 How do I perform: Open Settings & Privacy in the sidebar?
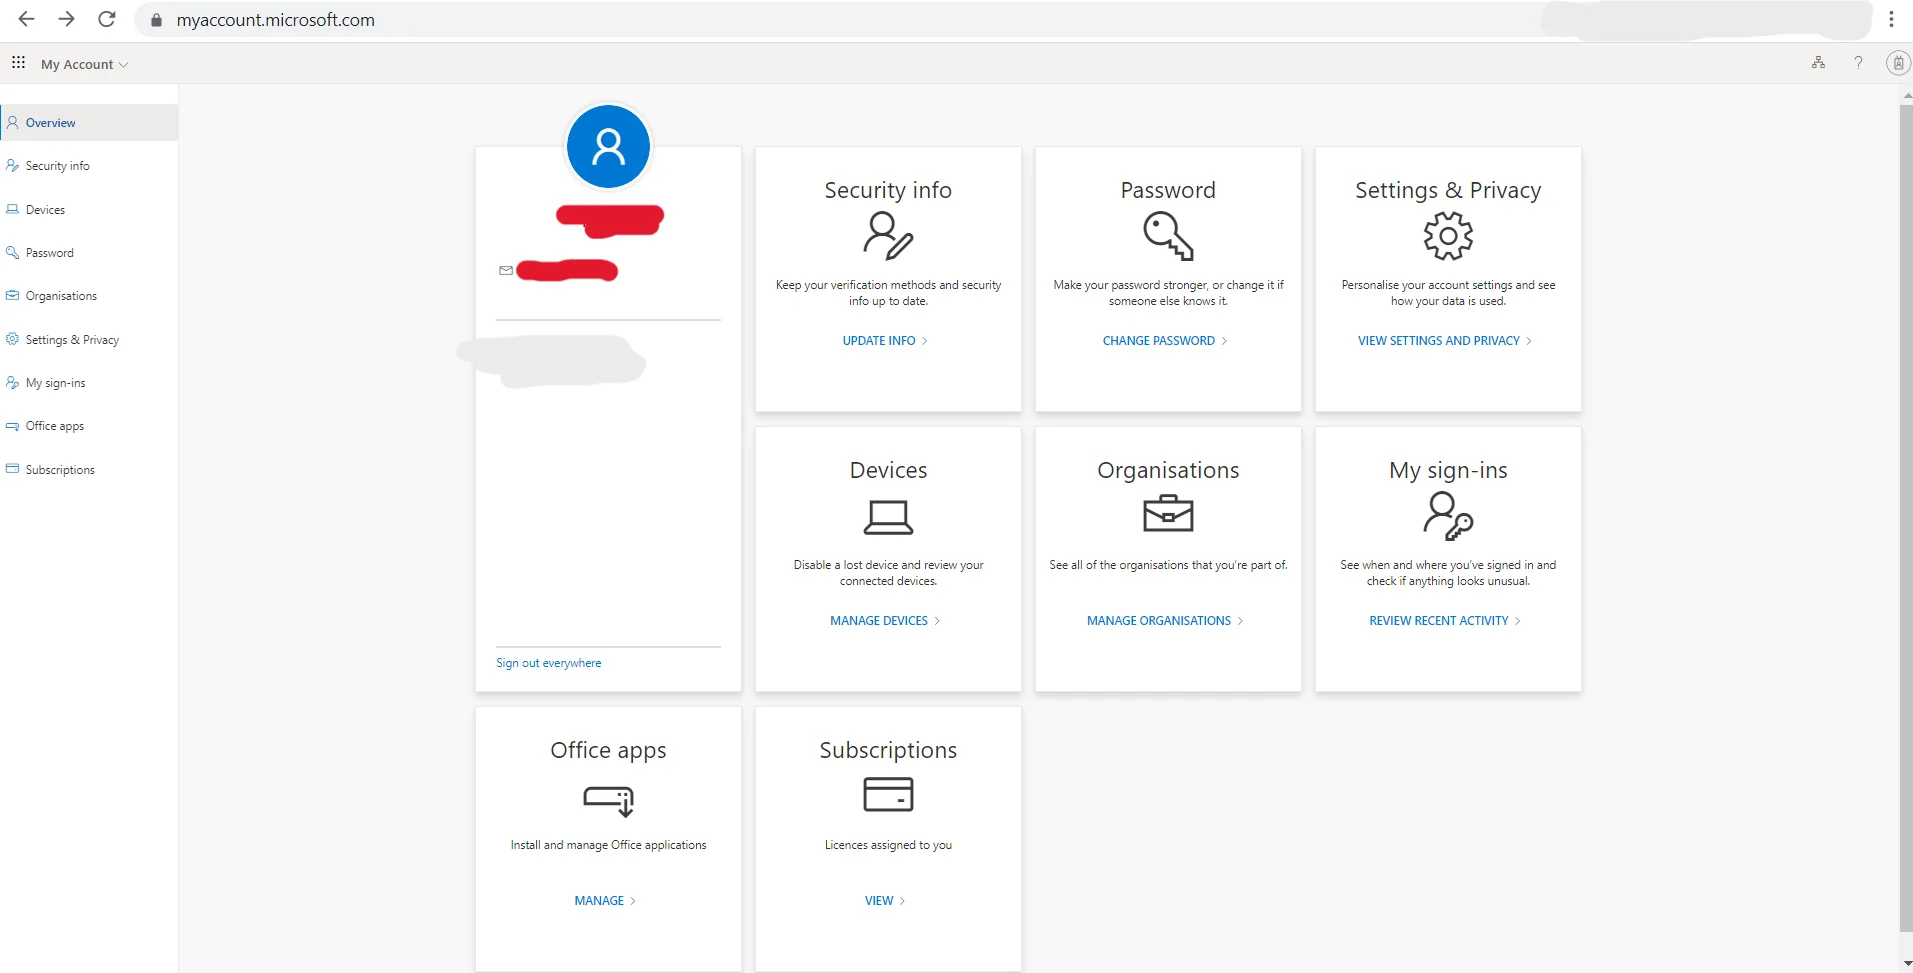pyautogui.click(x=89, y=340)
